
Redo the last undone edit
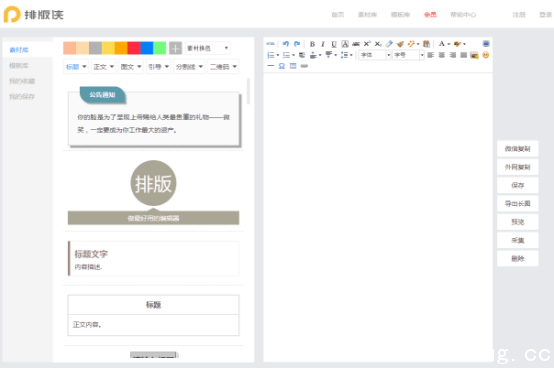(x=297, y=44)
